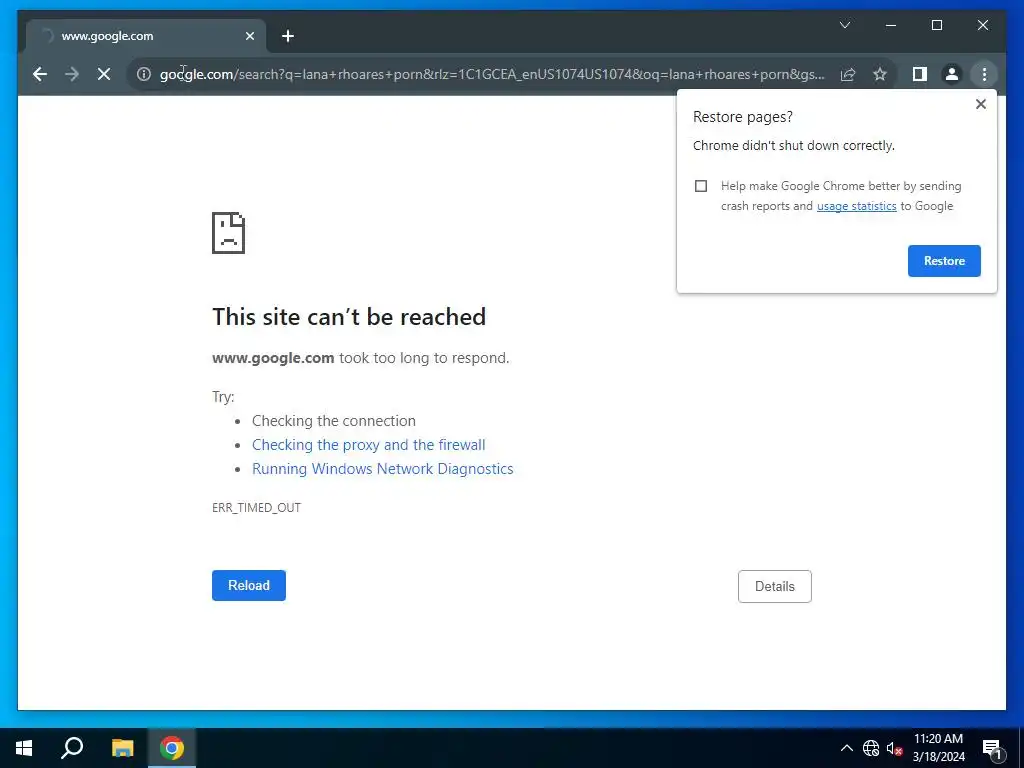Screen dimensions: 1024x768
Task: Open a new tab with plus button
Action: [x=288, y=37]
